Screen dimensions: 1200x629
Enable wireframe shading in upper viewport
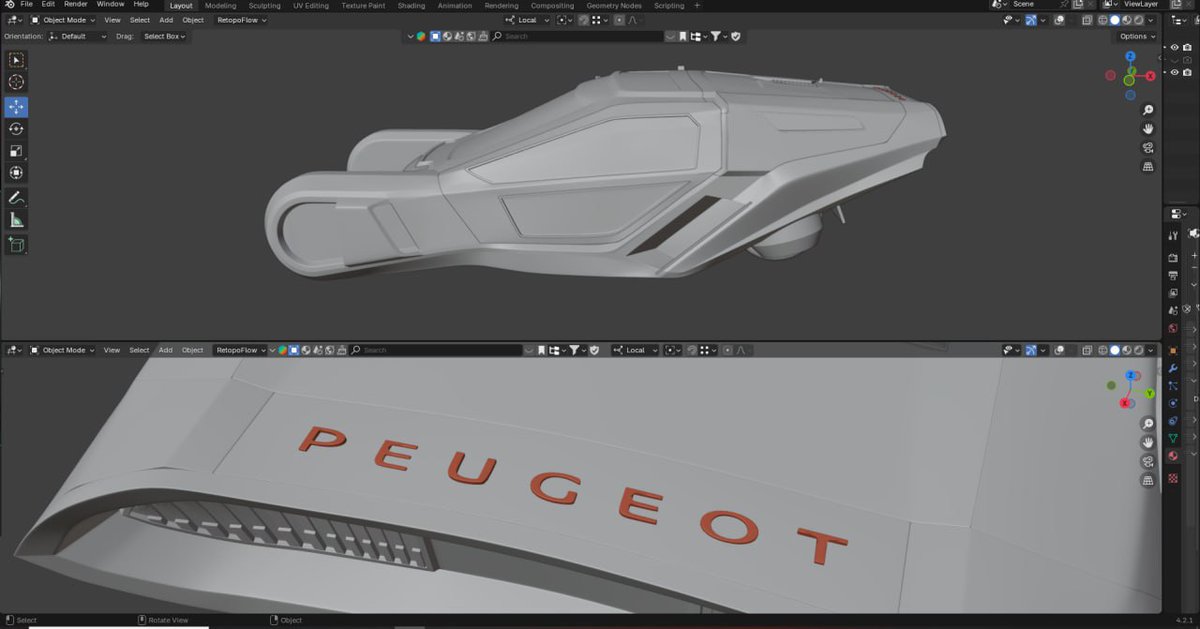[1103, 20]
